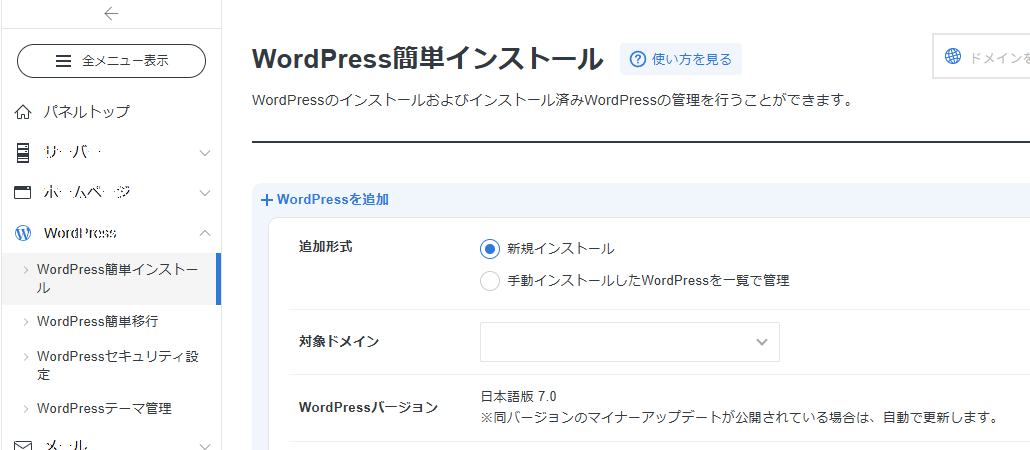Click WordPressを追加 link

click(x=333, y=200)
